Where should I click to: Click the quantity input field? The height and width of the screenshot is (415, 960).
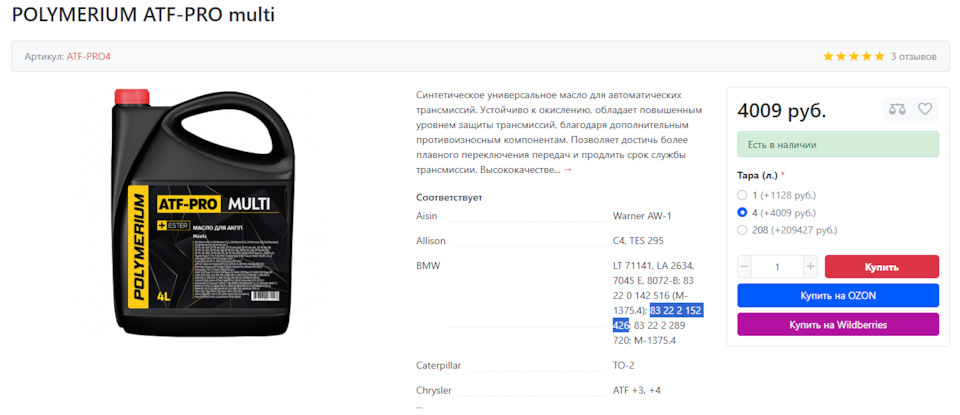(x=778, y=267)
